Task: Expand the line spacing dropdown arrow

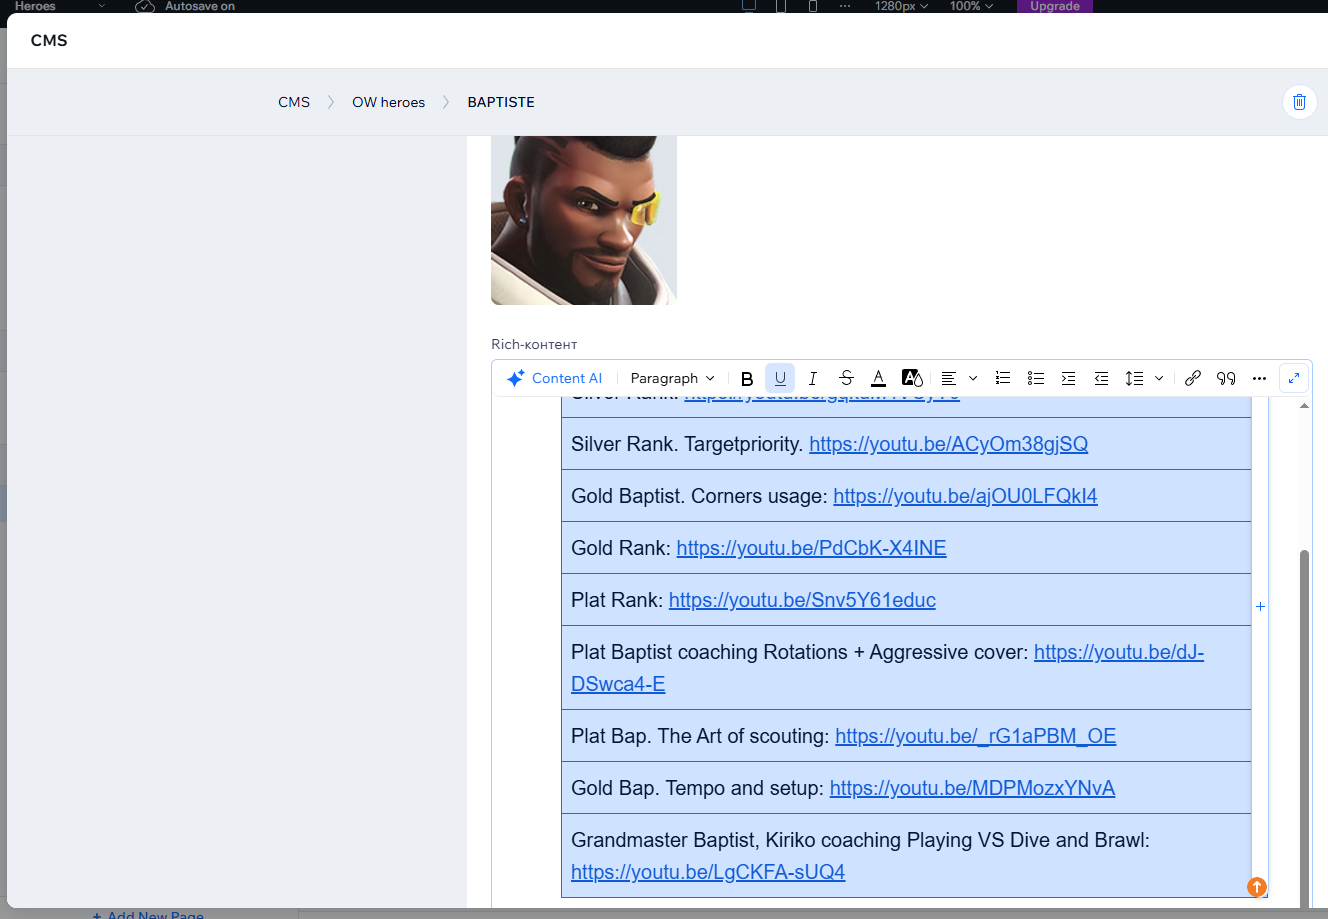Action: pyautogui.click(x=1159, y=378)
